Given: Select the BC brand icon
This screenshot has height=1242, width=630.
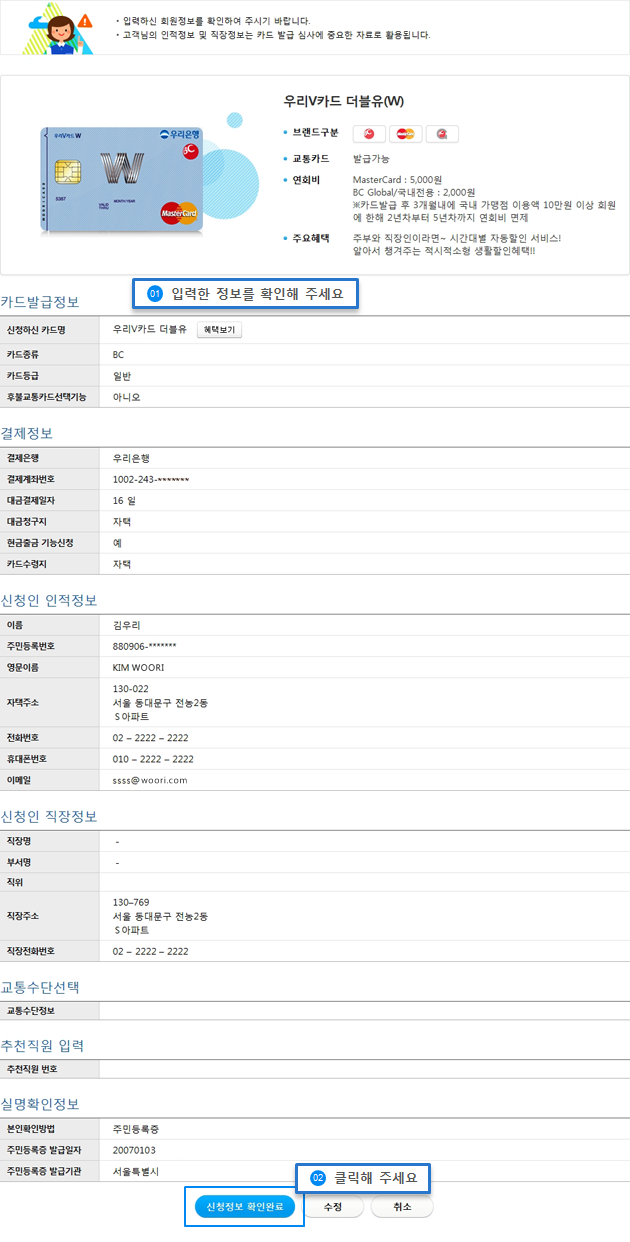Looking at the screenshot, I should [370, 134].
